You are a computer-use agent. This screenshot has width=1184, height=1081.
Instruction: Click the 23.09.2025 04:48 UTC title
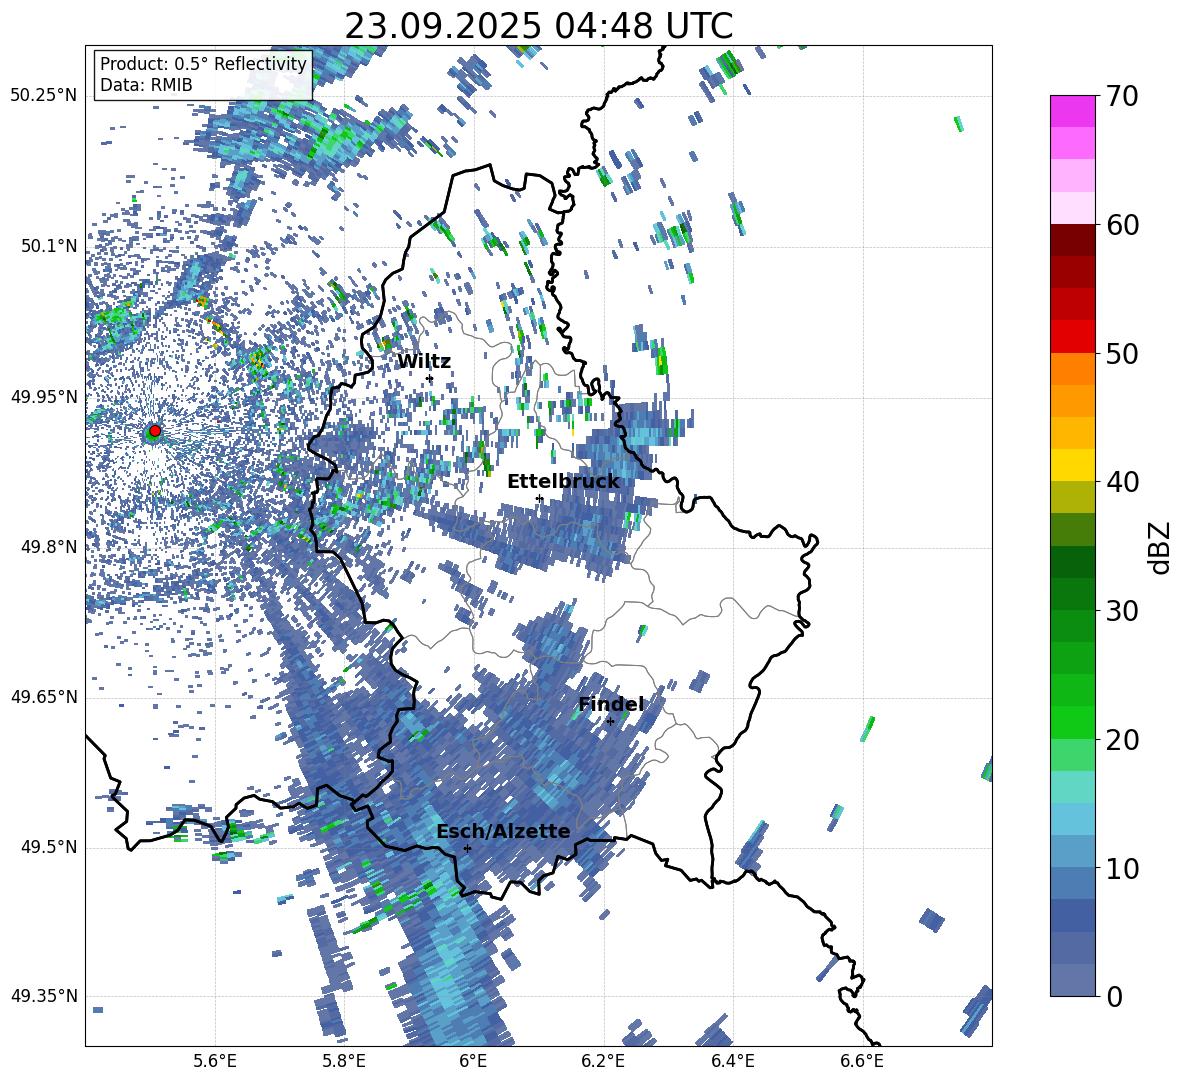[x=538, y=26]
